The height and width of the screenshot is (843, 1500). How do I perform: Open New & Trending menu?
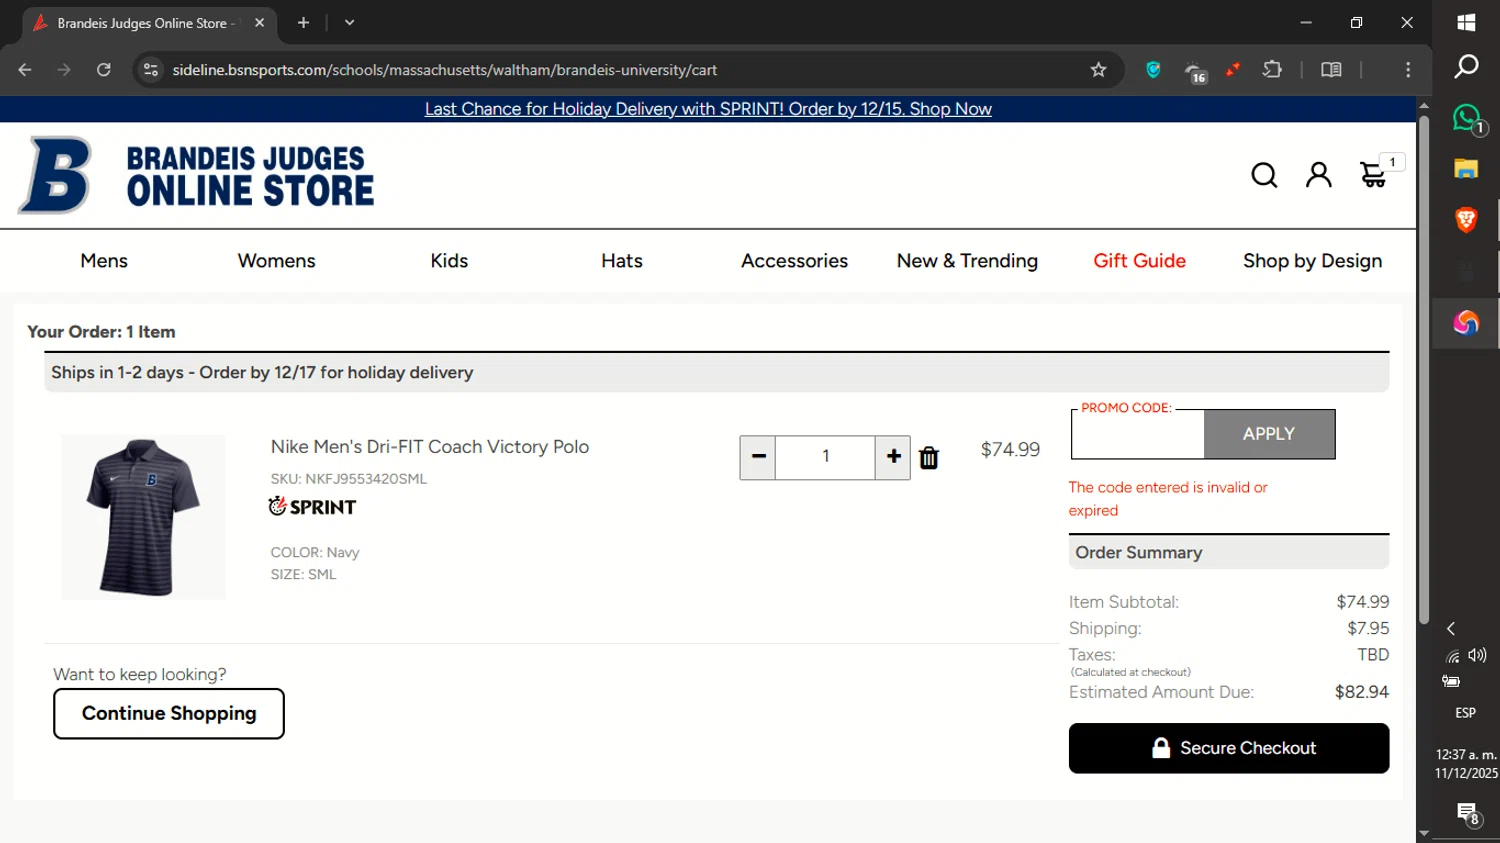coord(967,261)
